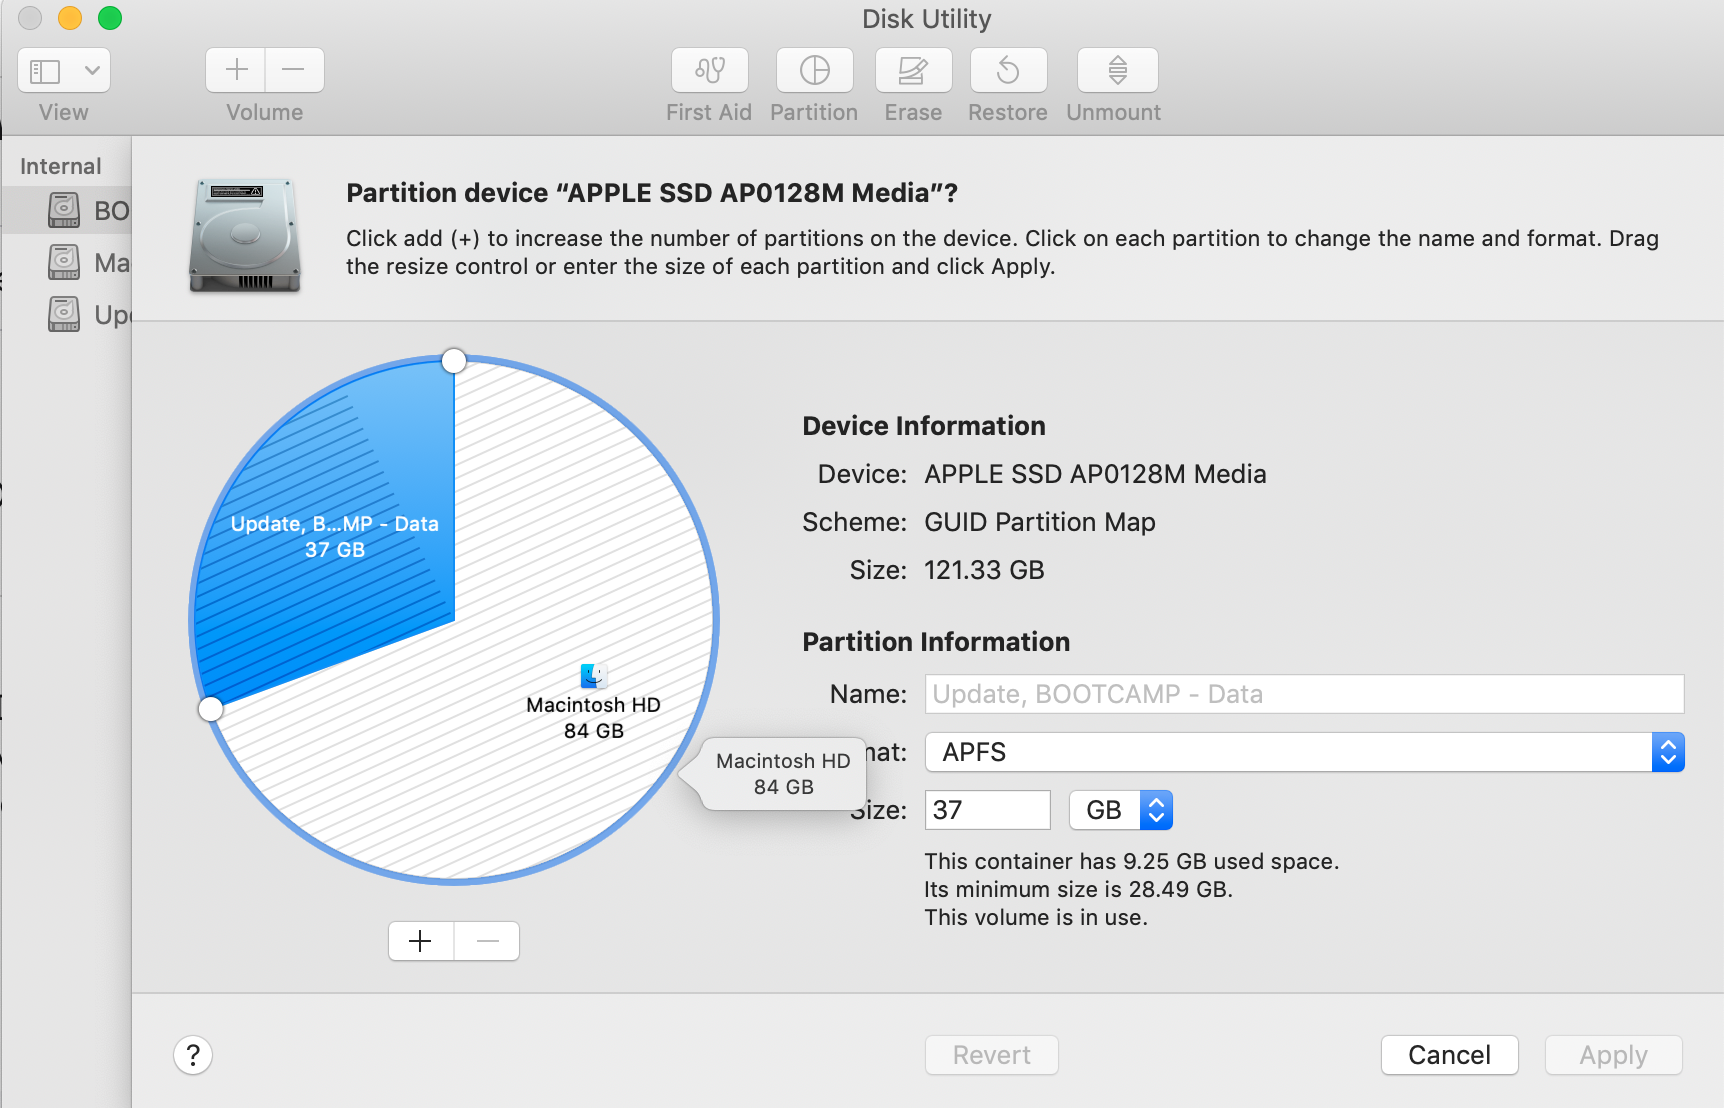
Task: Remove volume using toolbar minus
Action: (x=294, y=70)
